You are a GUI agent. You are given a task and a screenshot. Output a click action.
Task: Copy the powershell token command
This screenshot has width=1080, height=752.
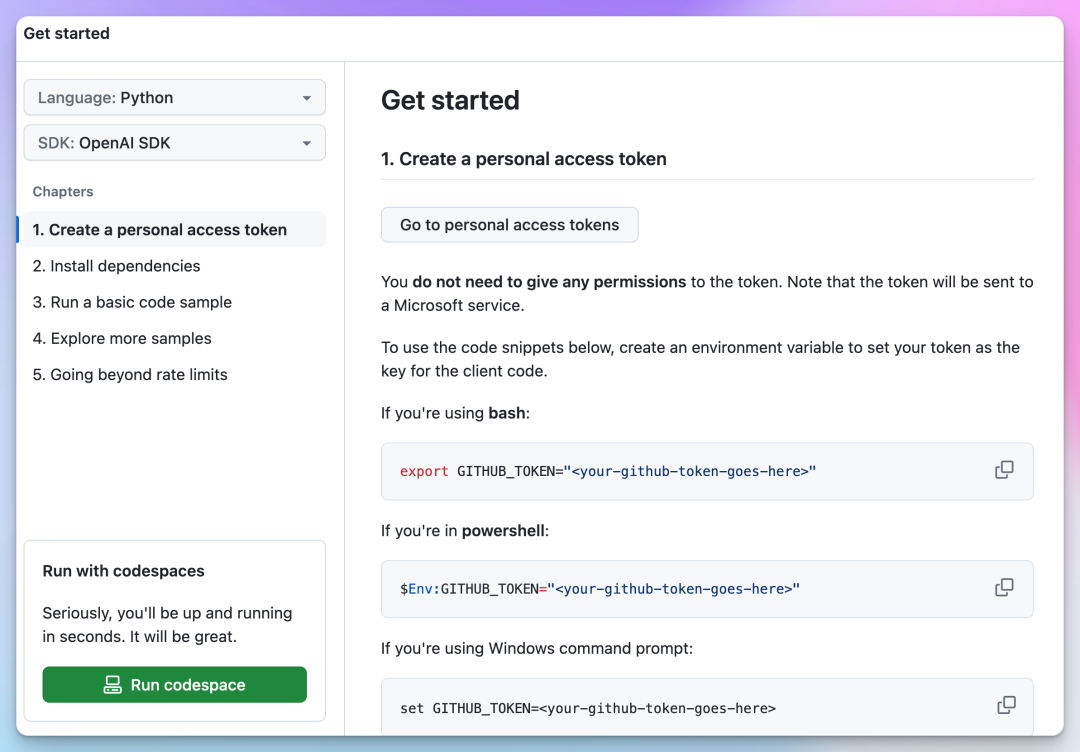pos(1004,588)
